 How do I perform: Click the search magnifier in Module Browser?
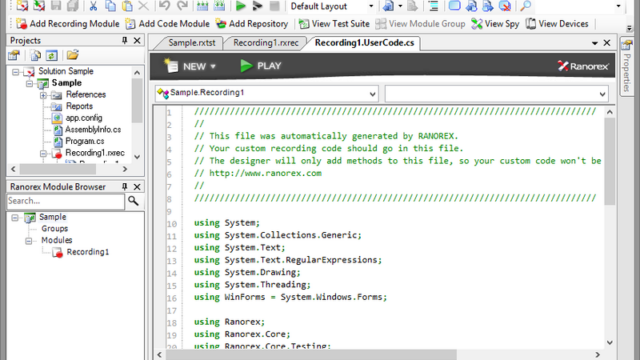[133, 201]
